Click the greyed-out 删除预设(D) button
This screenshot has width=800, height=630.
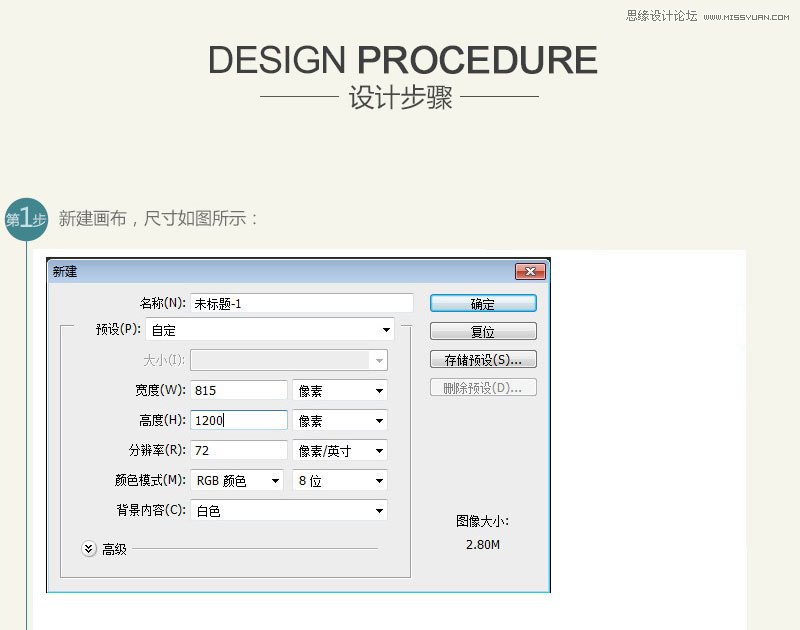(483, 388)
